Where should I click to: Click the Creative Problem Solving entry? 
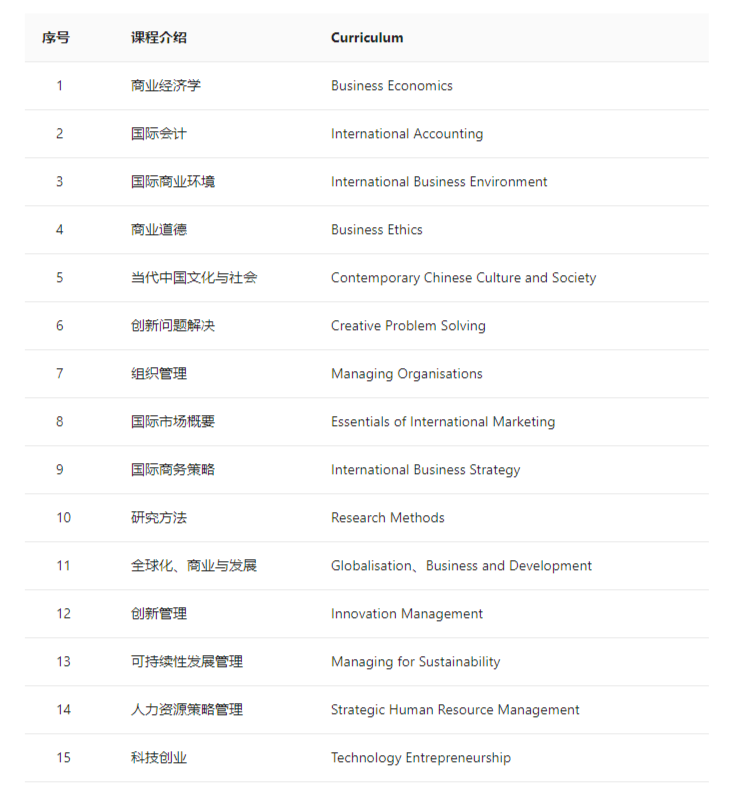coord(408,326)
